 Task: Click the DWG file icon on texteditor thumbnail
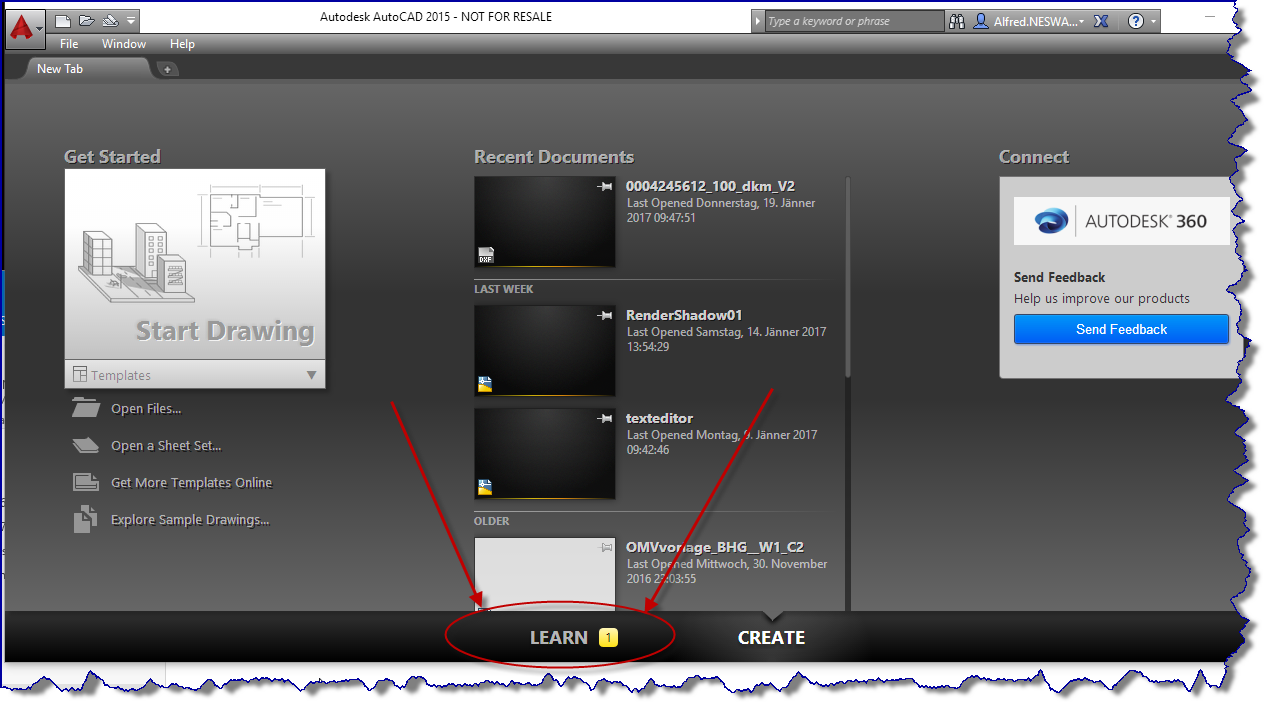[485, 487]
